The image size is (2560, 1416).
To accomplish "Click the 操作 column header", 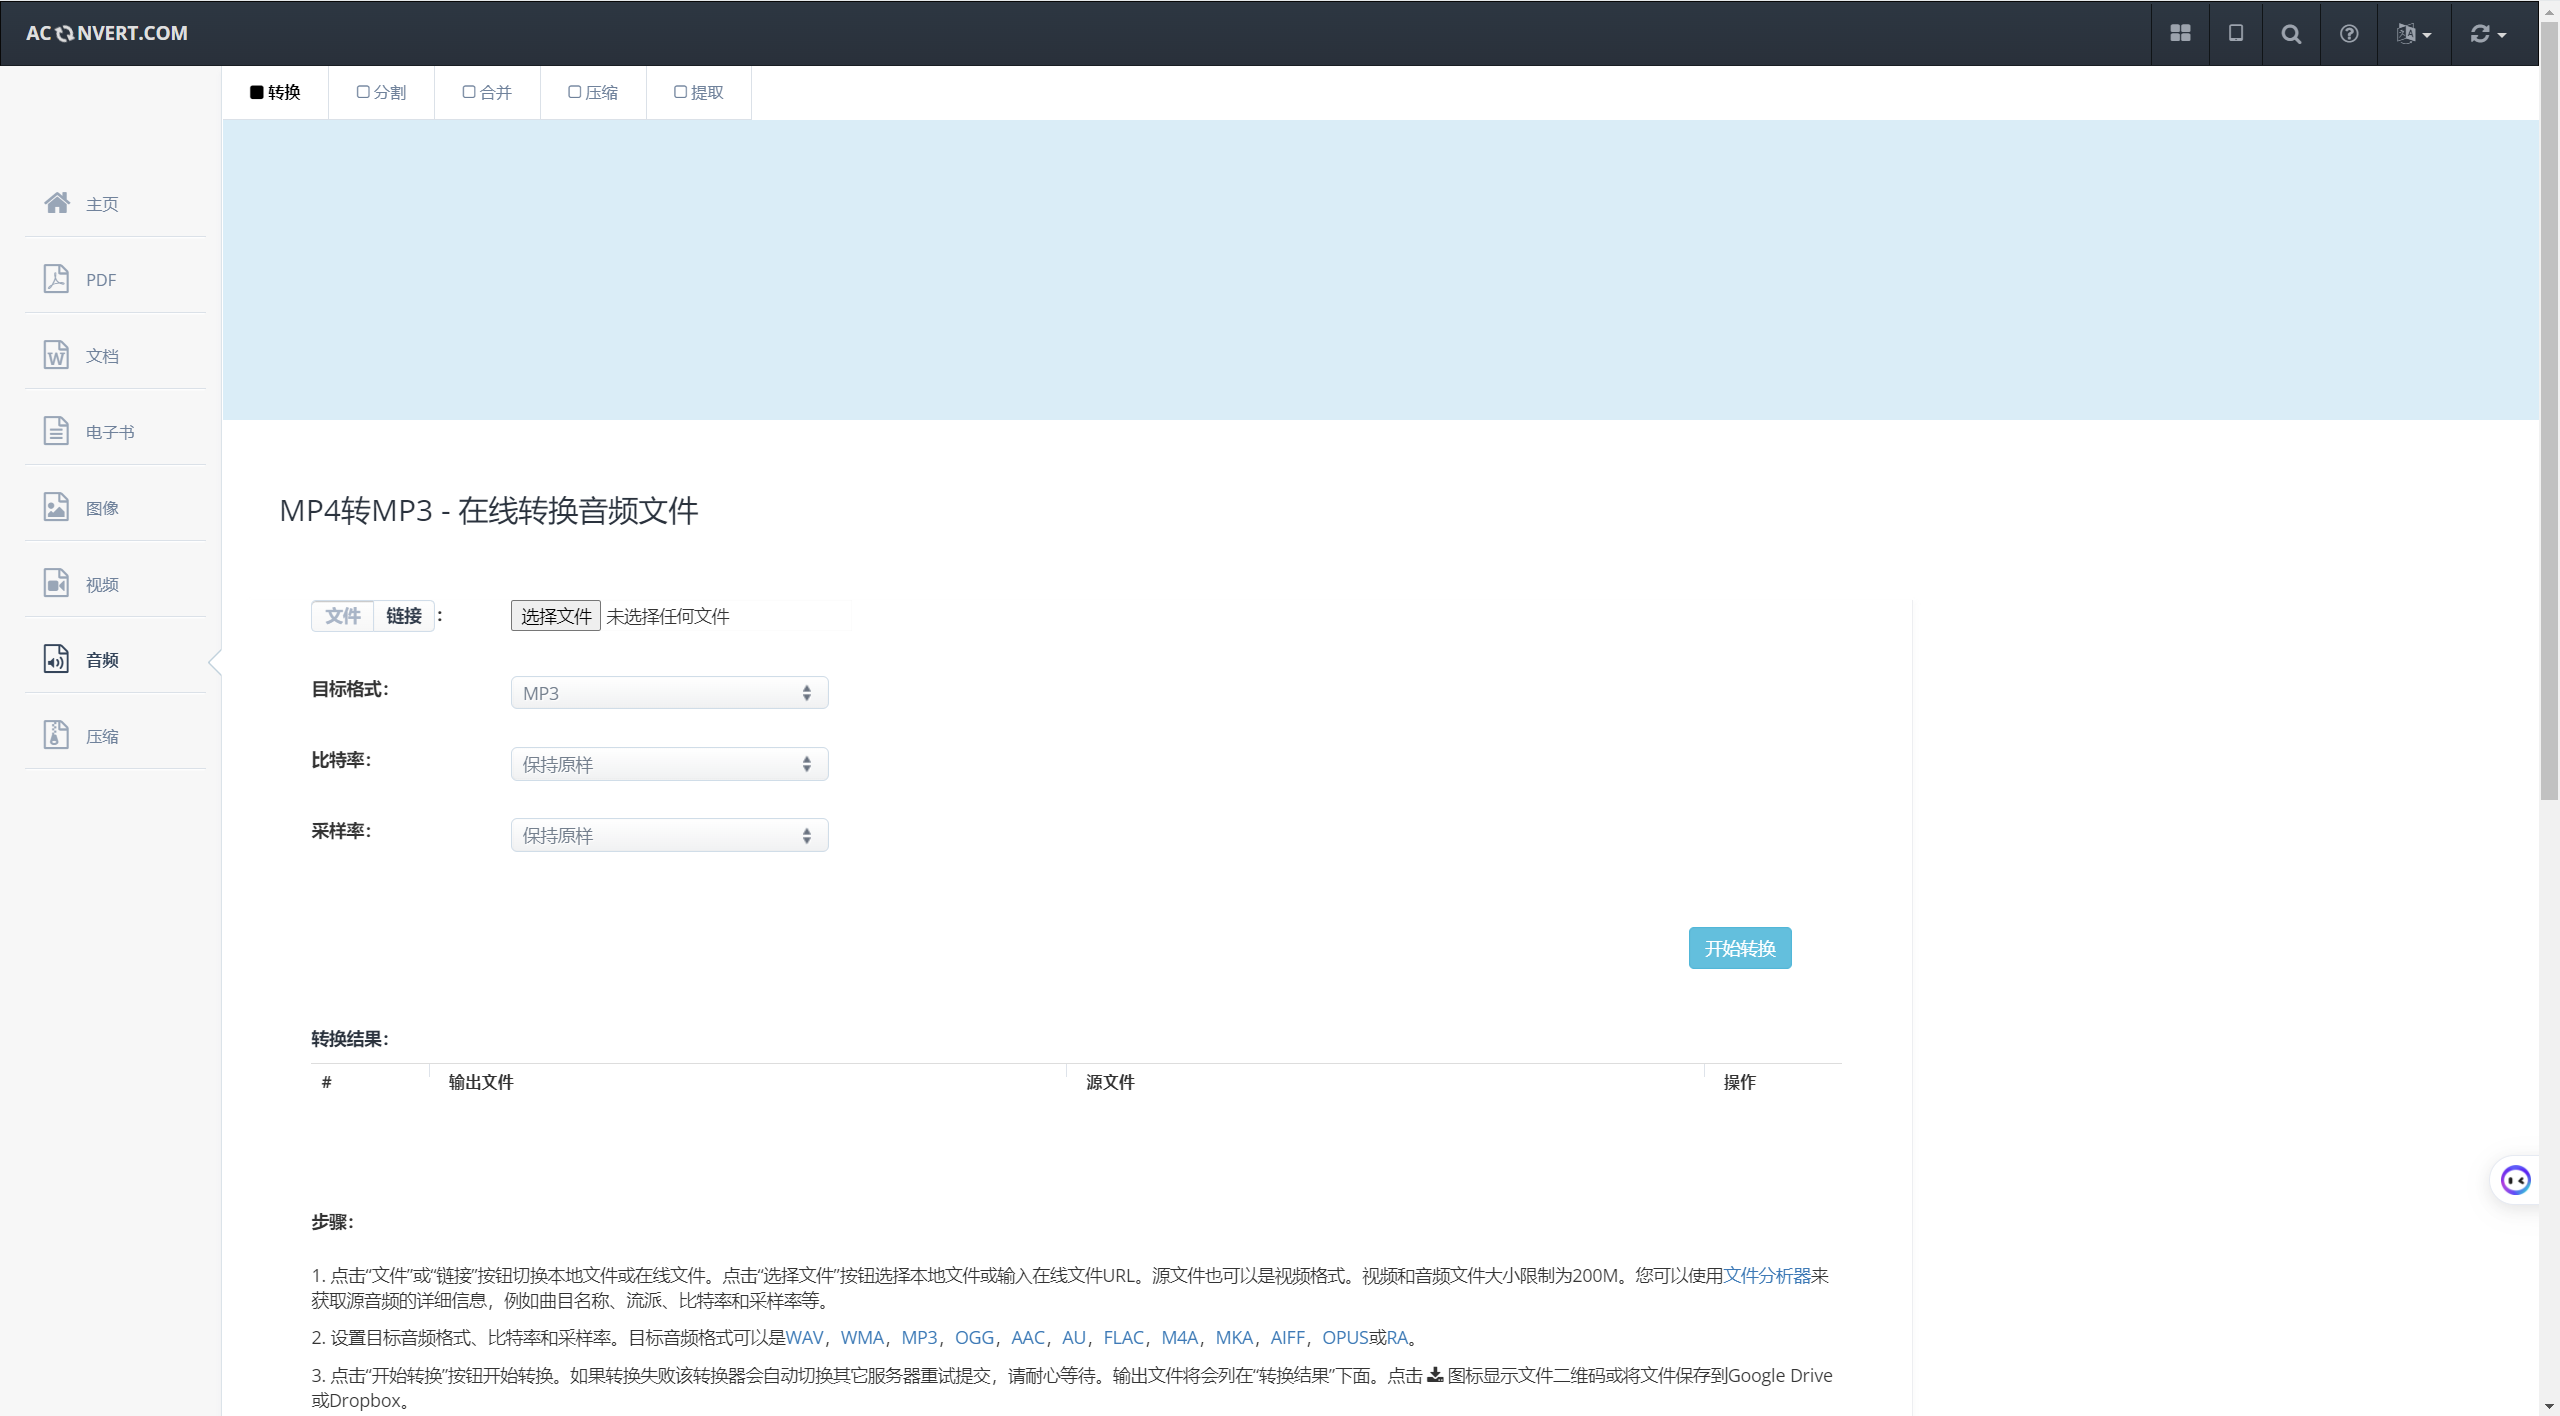I will pyautogui.click(x=1740, y=1082).
